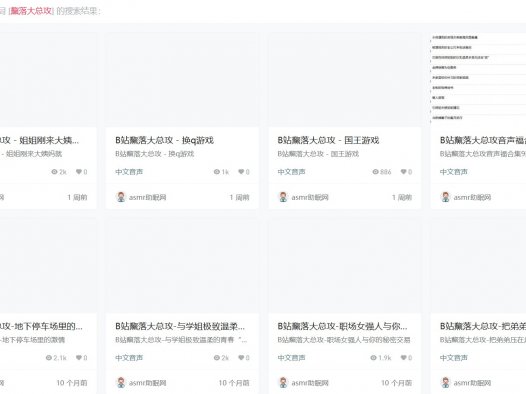Click views eye icon on 职场女强人 card

pyautogui.click(x=373, y=357)
